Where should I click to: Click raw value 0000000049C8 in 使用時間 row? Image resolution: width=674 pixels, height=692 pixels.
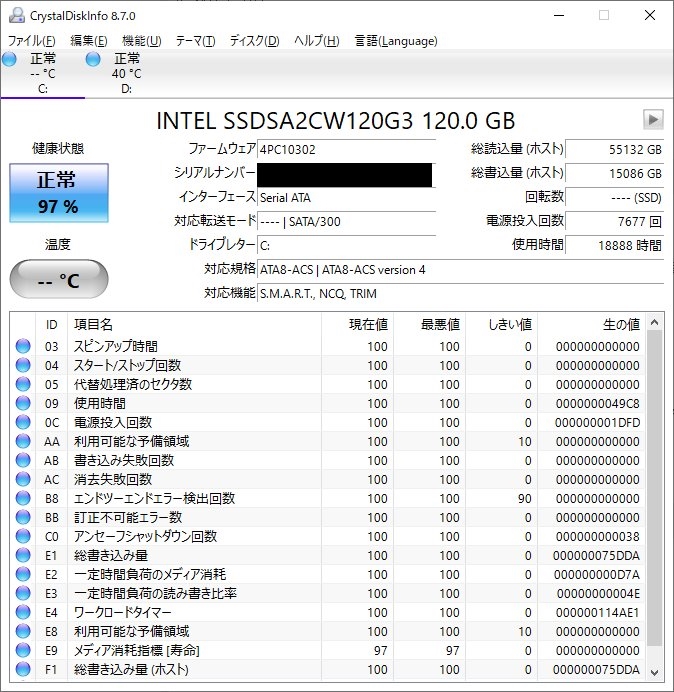597,403
